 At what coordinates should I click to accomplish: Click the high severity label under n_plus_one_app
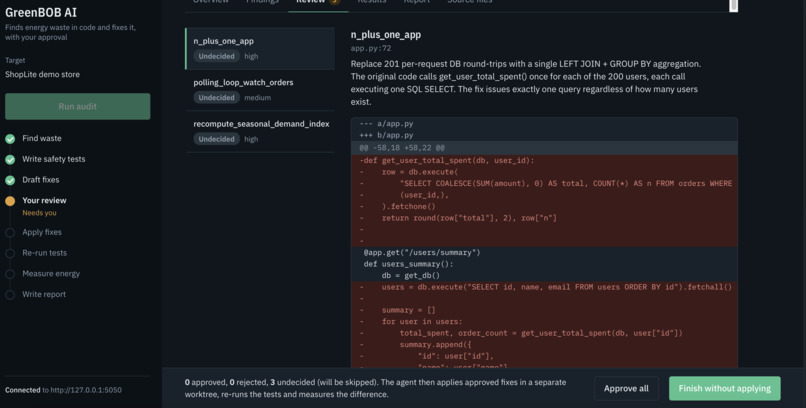click(251, 57)
